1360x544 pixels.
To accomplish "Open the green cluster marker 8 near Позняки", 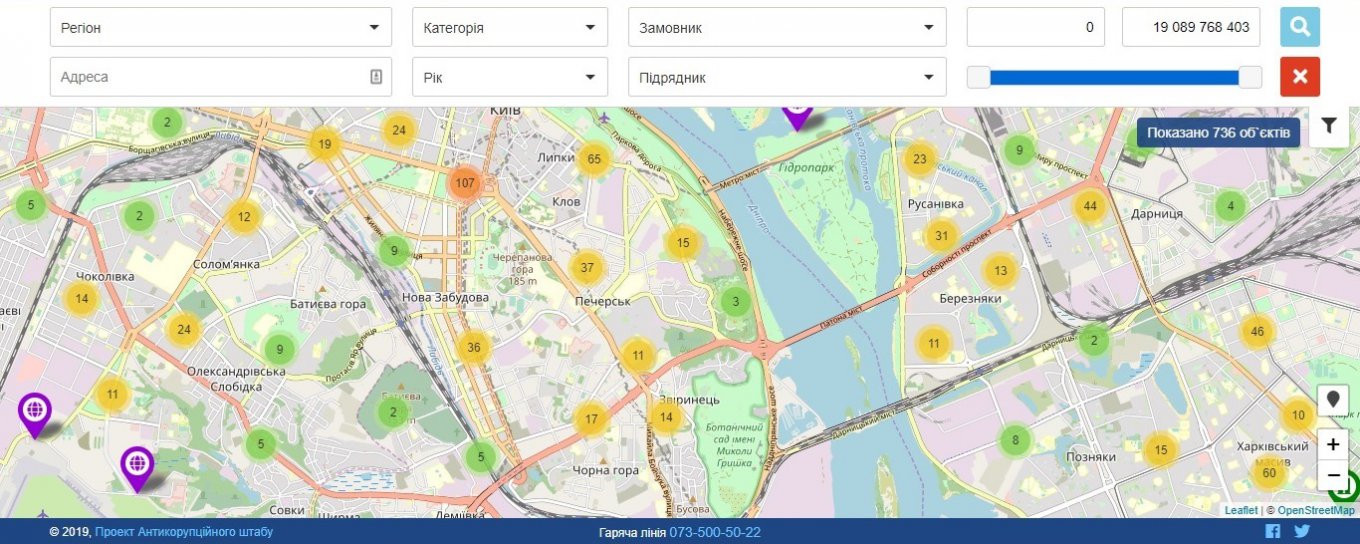I will [x=1015, y=440].
